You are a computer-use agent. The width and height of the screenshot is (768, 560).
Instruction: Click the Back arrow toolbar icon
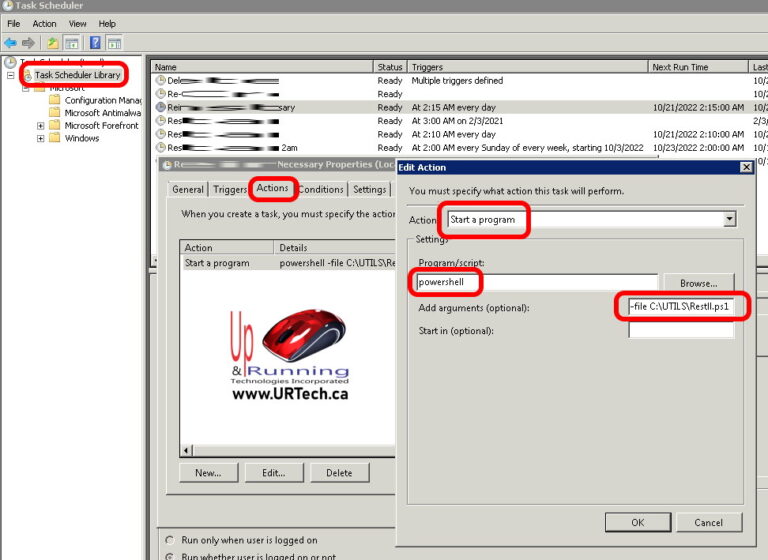point(10,43)
